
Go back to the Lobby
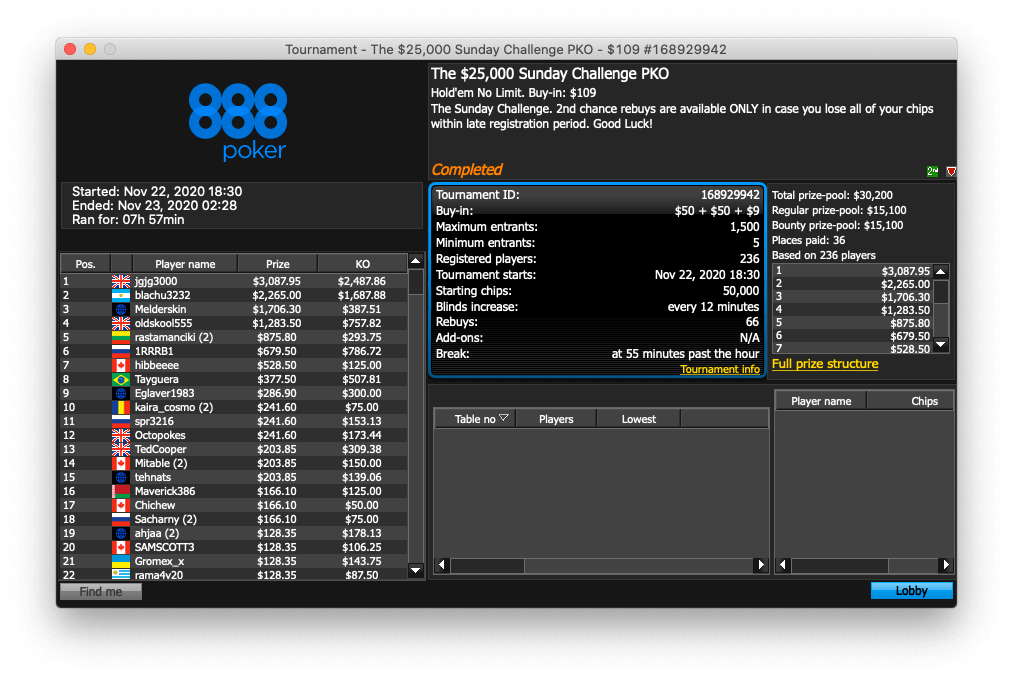click(x=911, y=591)
